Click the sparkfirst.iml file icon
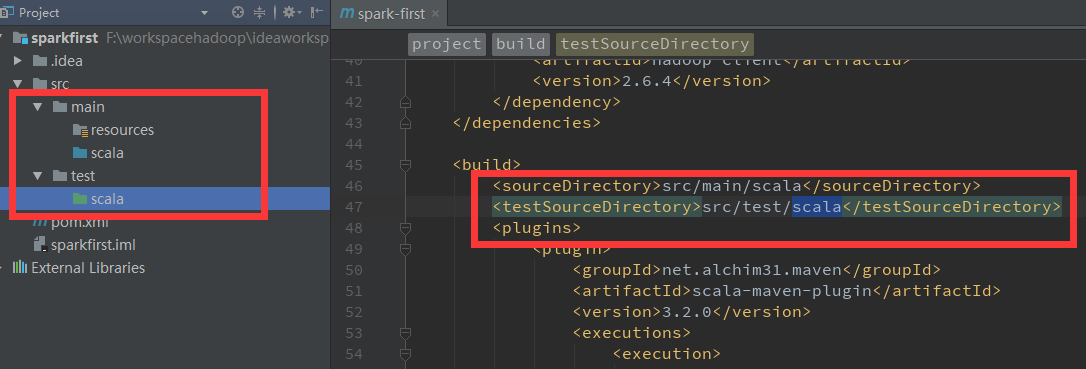The image size is (1086, 369). coord(39,245)
